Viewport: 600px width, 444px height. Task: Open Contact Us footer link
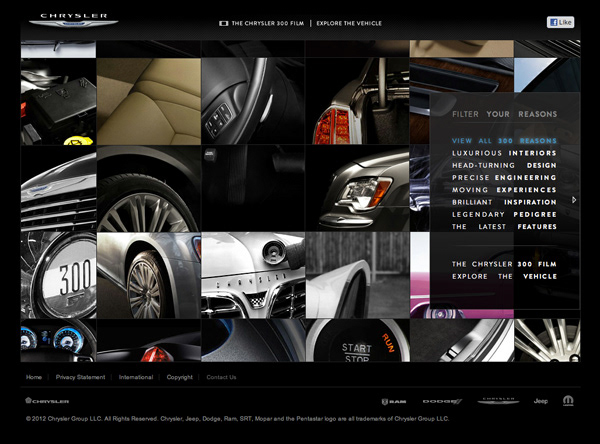click(x=221, y=377)
